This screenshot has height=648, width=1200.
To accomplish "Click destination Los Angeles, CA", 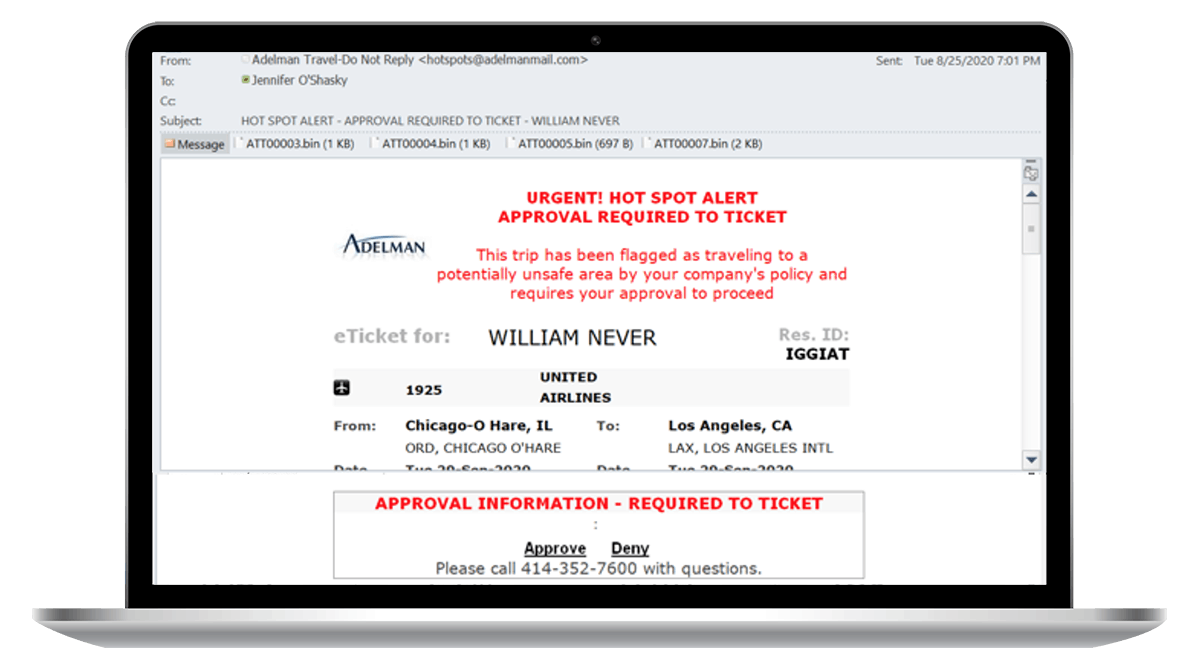I will pyautogui.click(x=730, y=426).
